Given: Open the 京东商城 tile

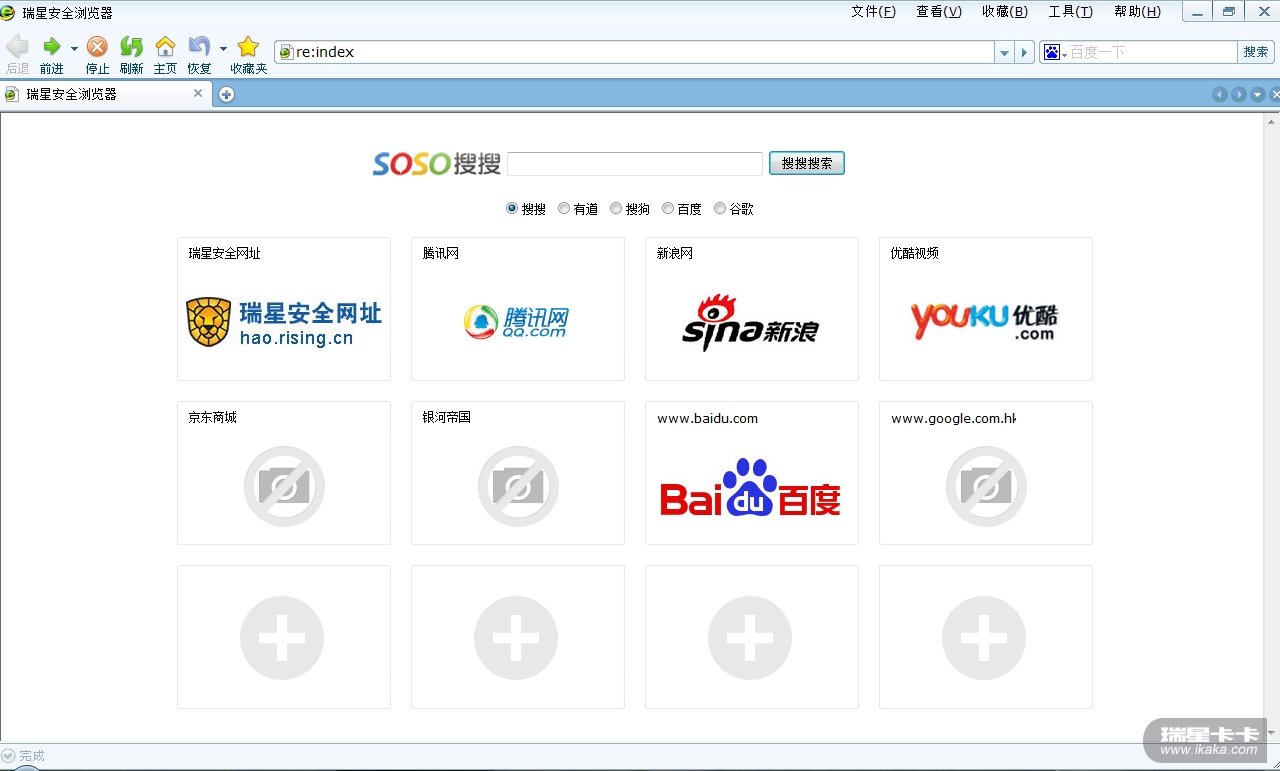Looking at the screenshot, I should (x=284, y=473).
